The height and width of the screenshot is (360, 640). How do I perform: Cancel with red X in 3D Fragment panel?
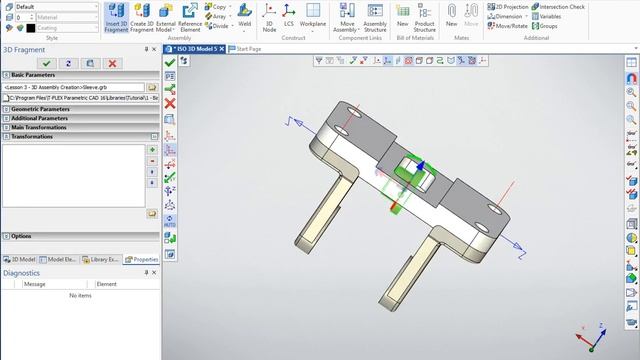(112, 63)
